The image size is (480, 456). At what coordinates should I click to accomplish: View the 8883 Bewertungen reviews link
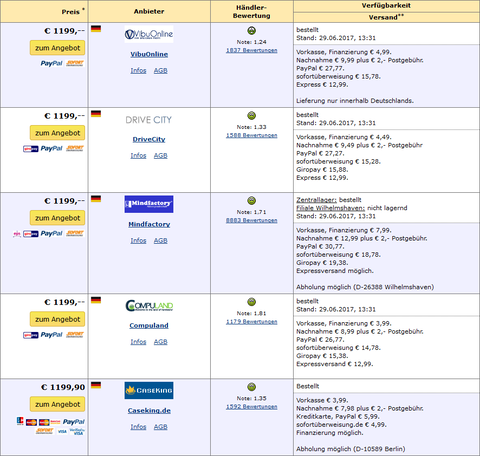pos(252,220)
